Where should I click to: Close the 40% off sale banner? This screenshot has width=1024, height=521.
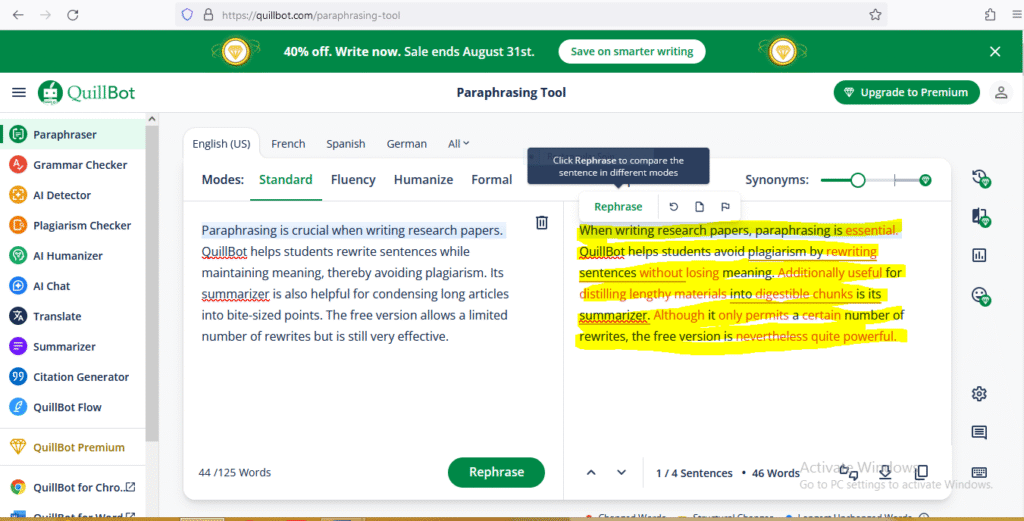(995, 52)
